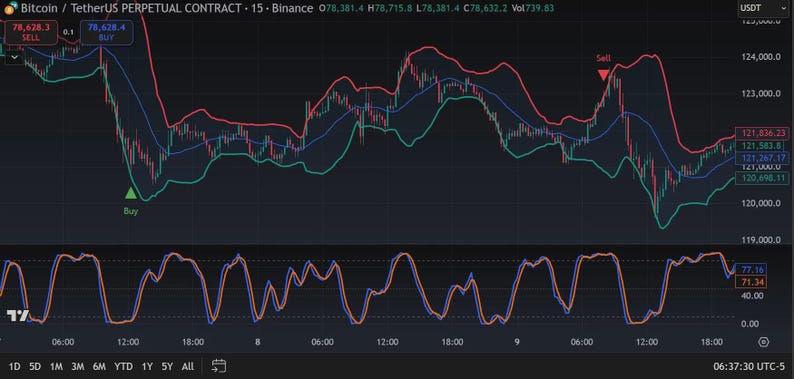Select the 5Y time range
794x379 pixels.
(167, 366)
